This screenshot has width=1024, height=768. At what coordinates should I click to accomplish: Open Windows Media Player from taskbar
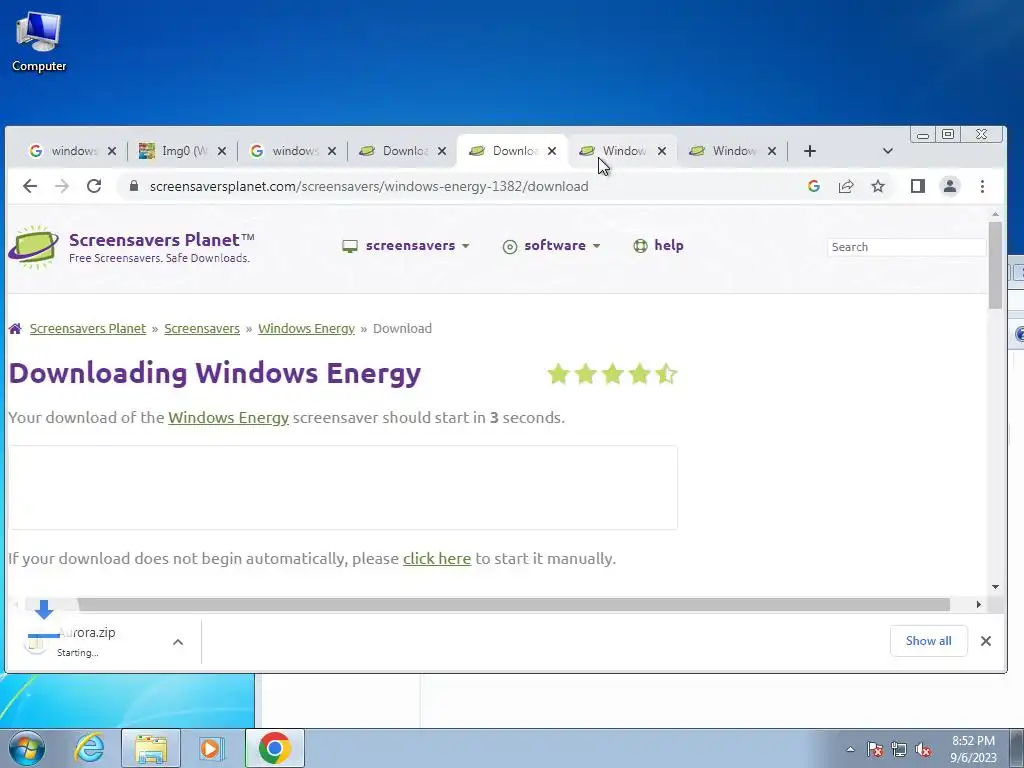coord(211,748)
